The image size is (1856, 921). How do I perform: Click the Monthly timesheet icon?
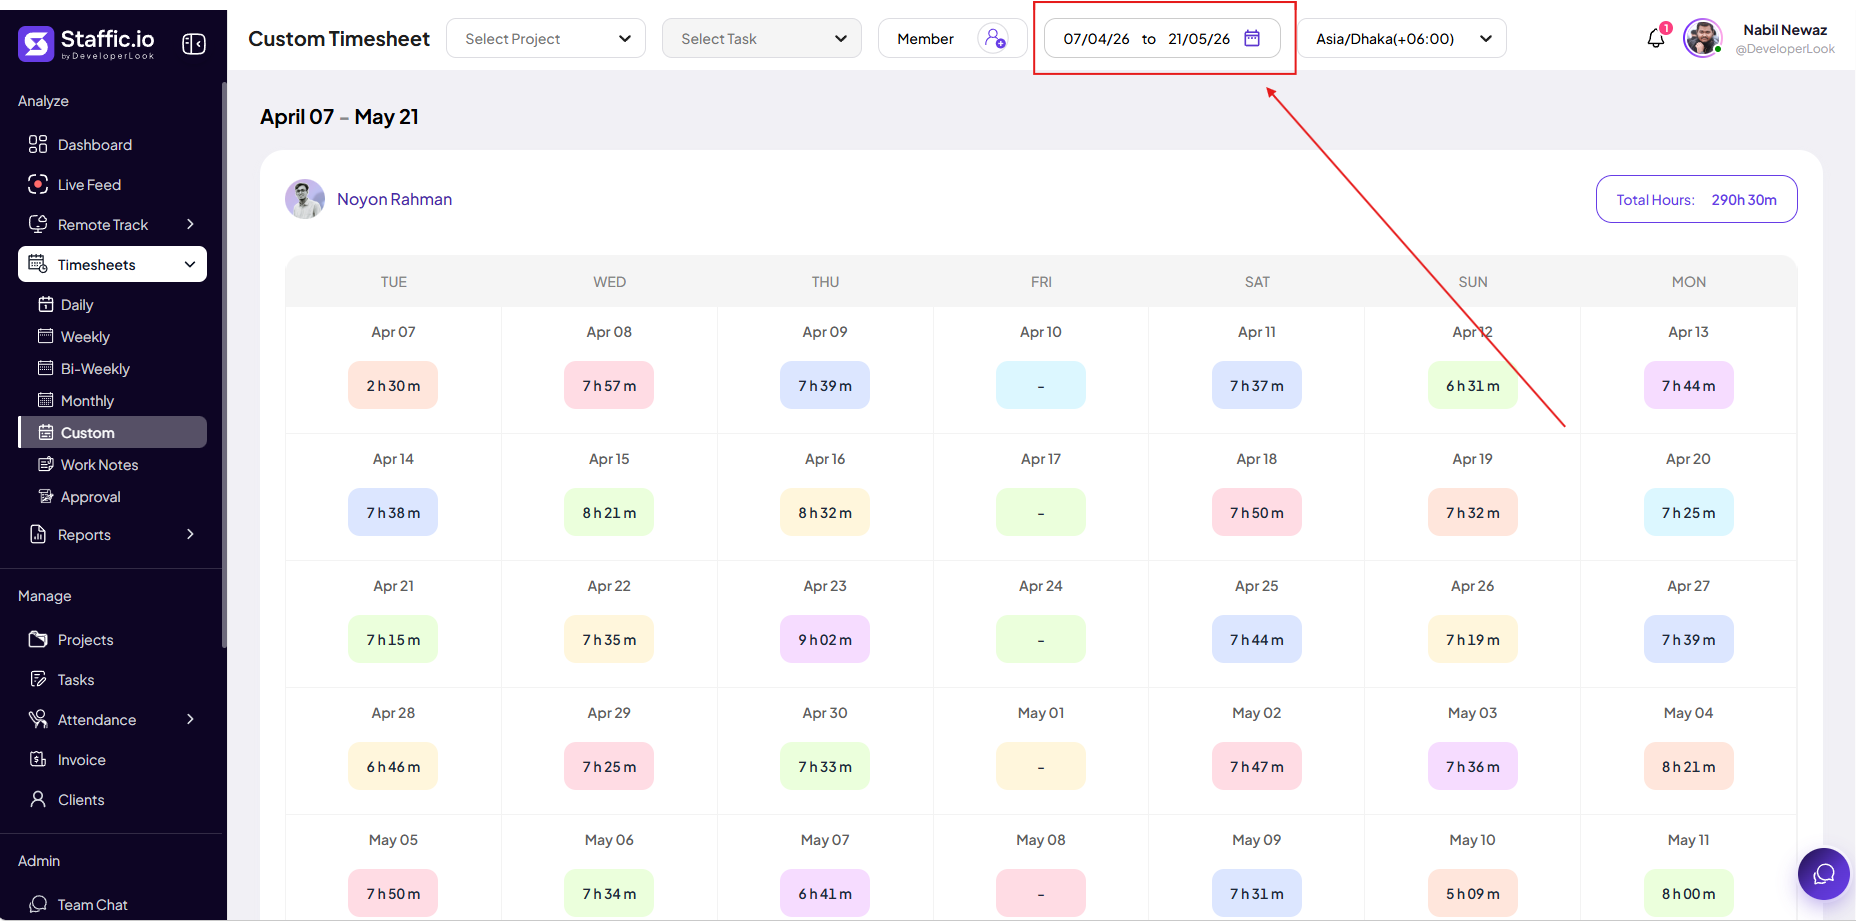(x=46, y=400)
